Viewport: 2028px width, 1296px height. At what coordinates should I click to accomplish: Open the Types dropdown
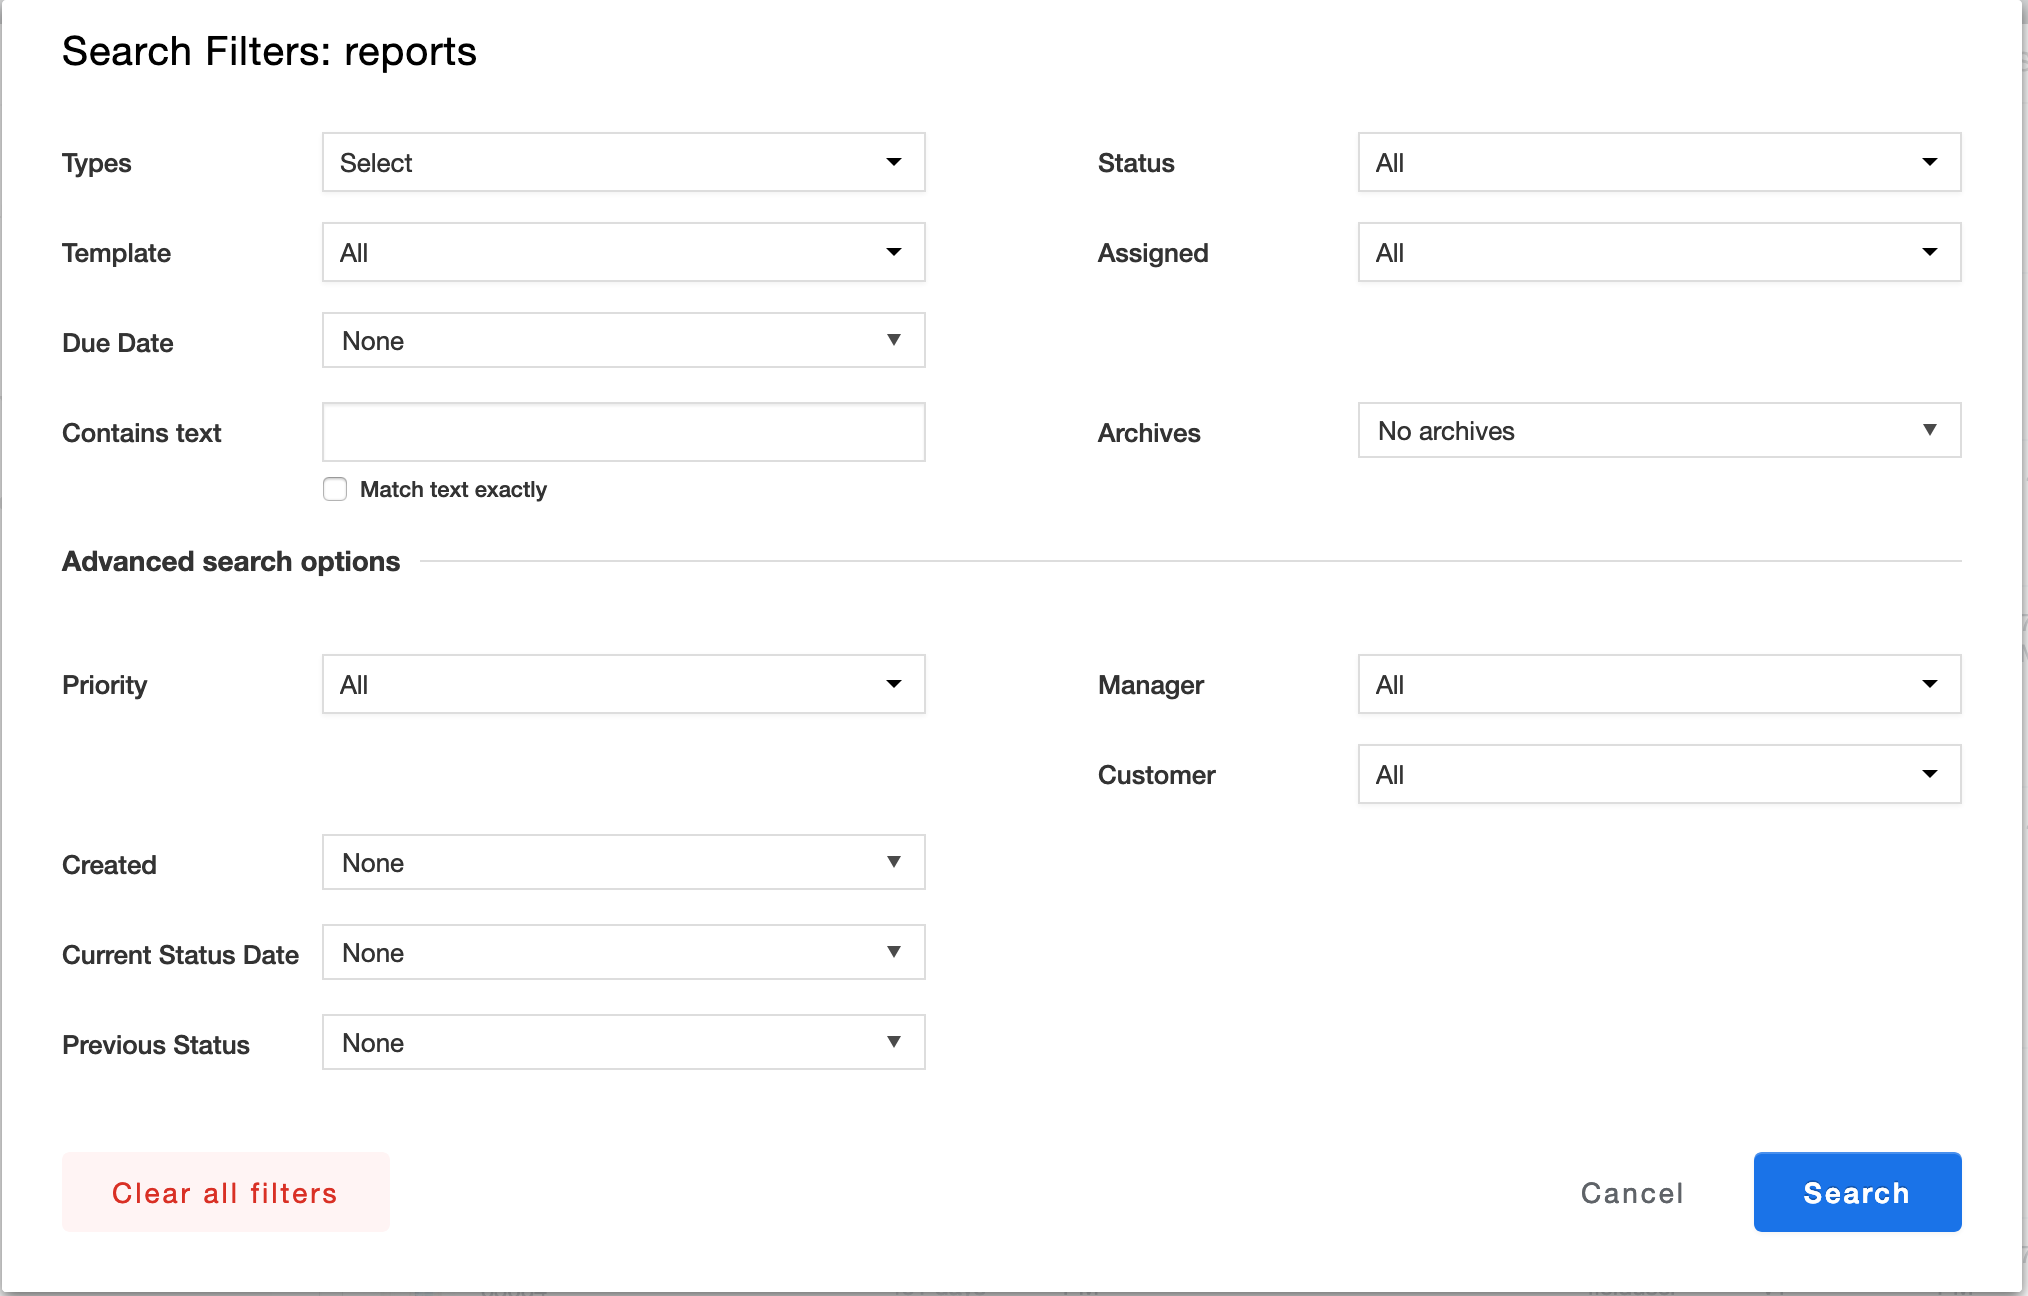622,162
